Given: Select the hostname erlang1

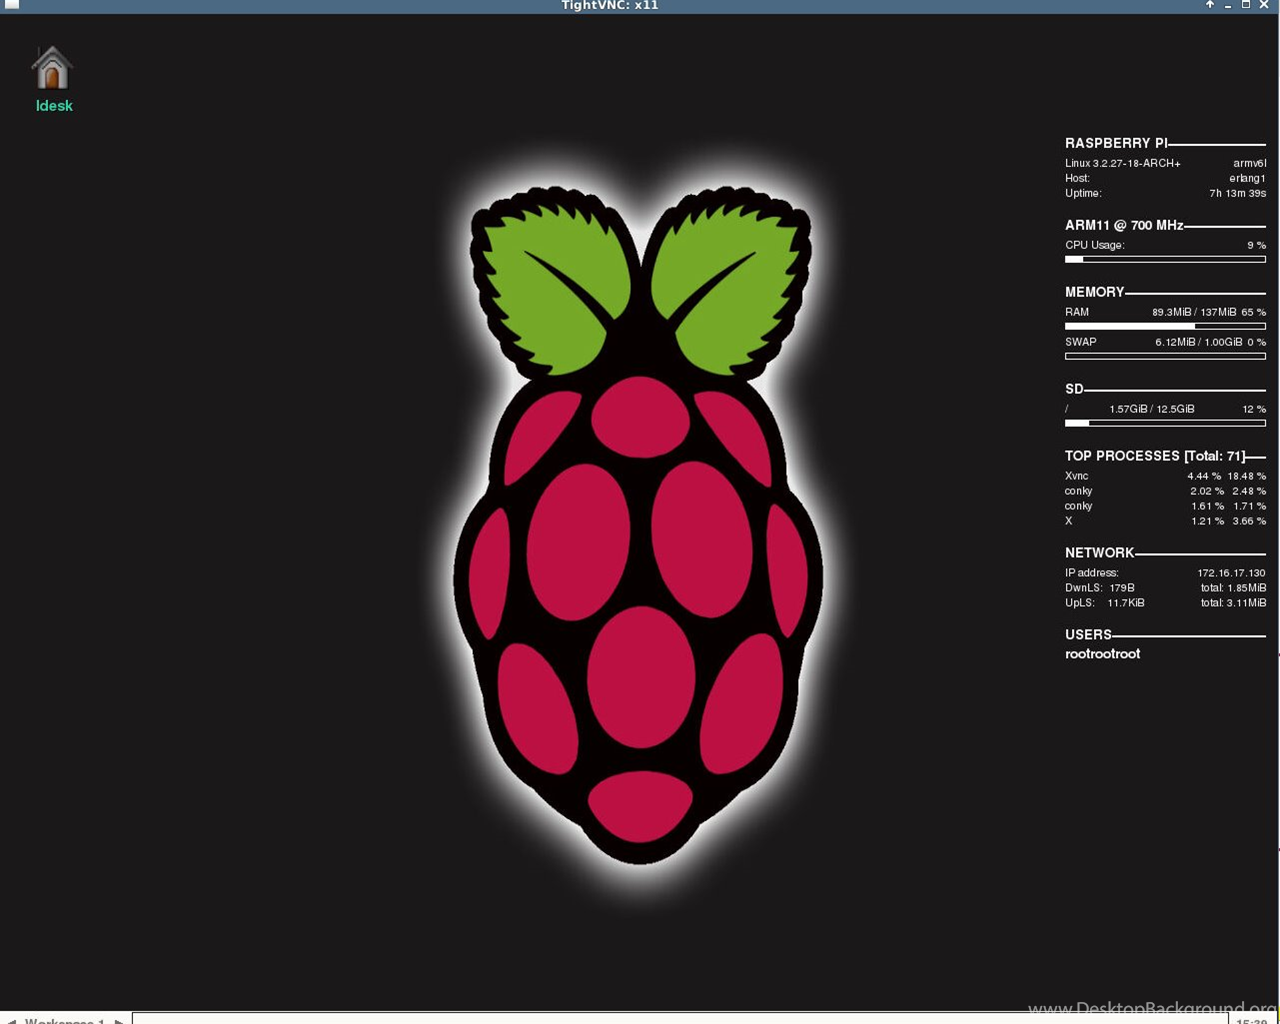Looking at the screenshot, I should pos(1248,178).
